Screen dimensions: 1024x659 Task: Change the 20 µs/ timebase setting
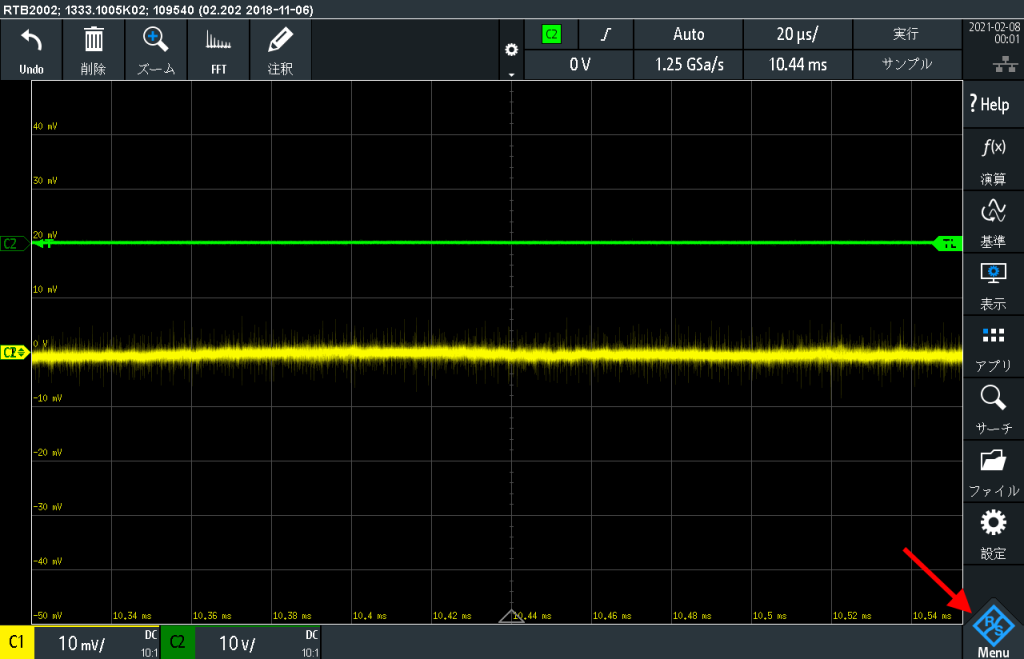797,34
